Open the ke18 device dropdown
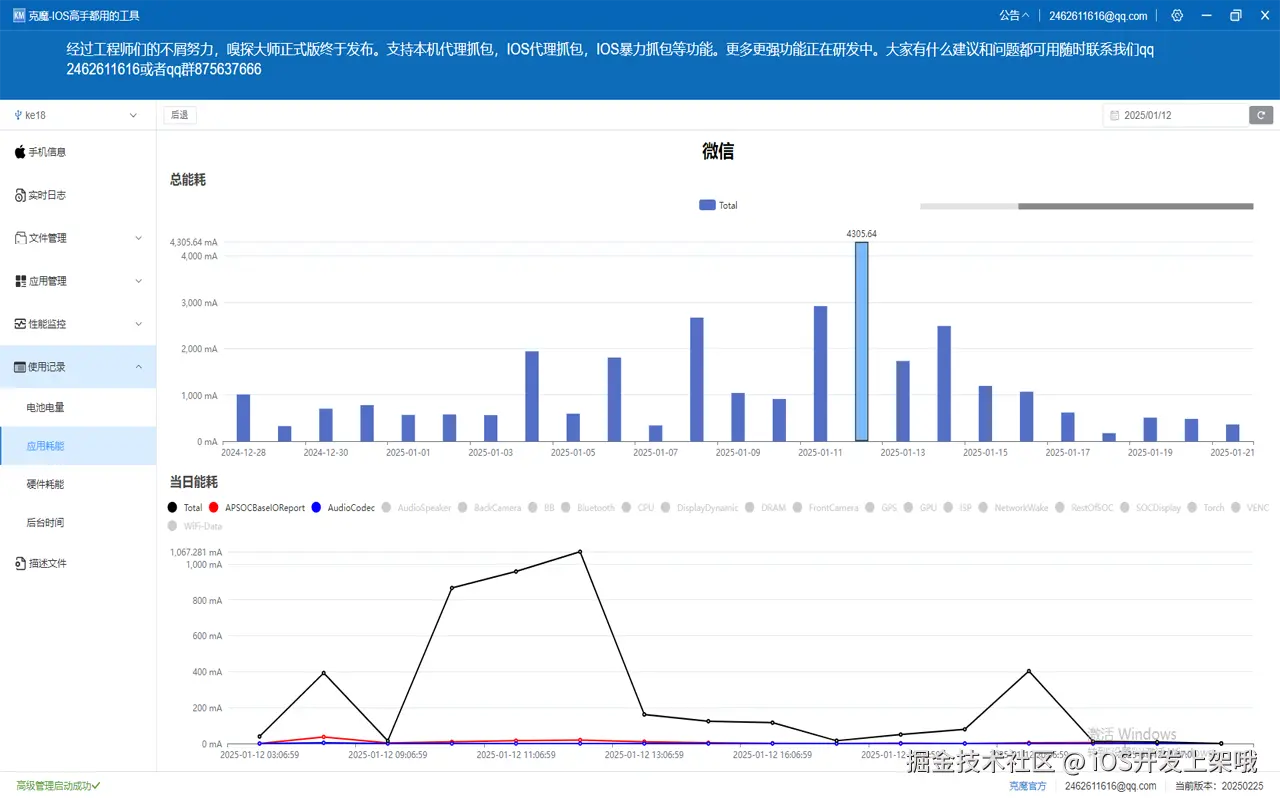This screenshot has width=1280, height=798. 77,115
